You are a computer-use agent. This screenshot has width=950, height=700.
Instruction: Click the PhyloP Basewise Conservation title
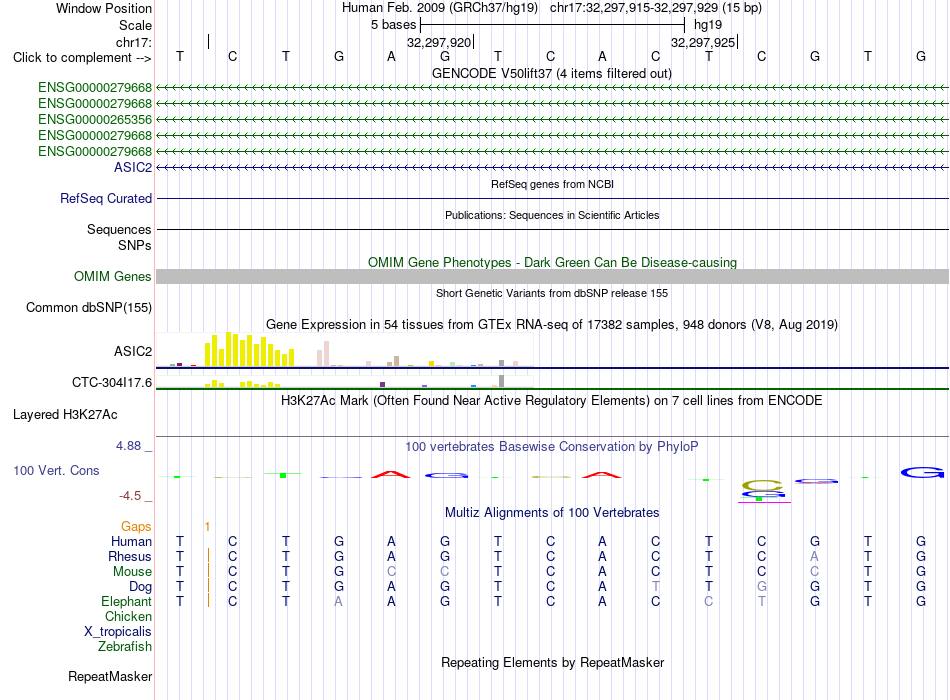[x=552, y=447]
